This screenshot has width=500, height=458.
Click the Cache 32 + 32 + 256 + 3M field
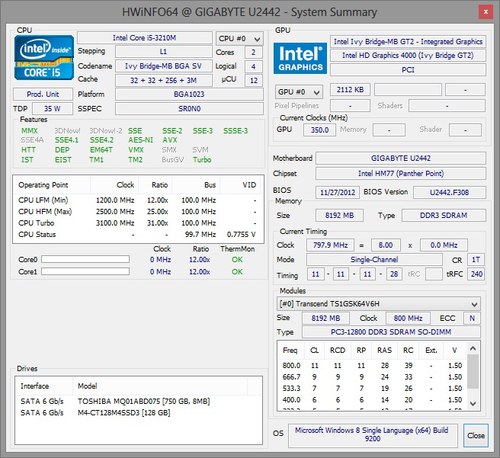point(163,80)
